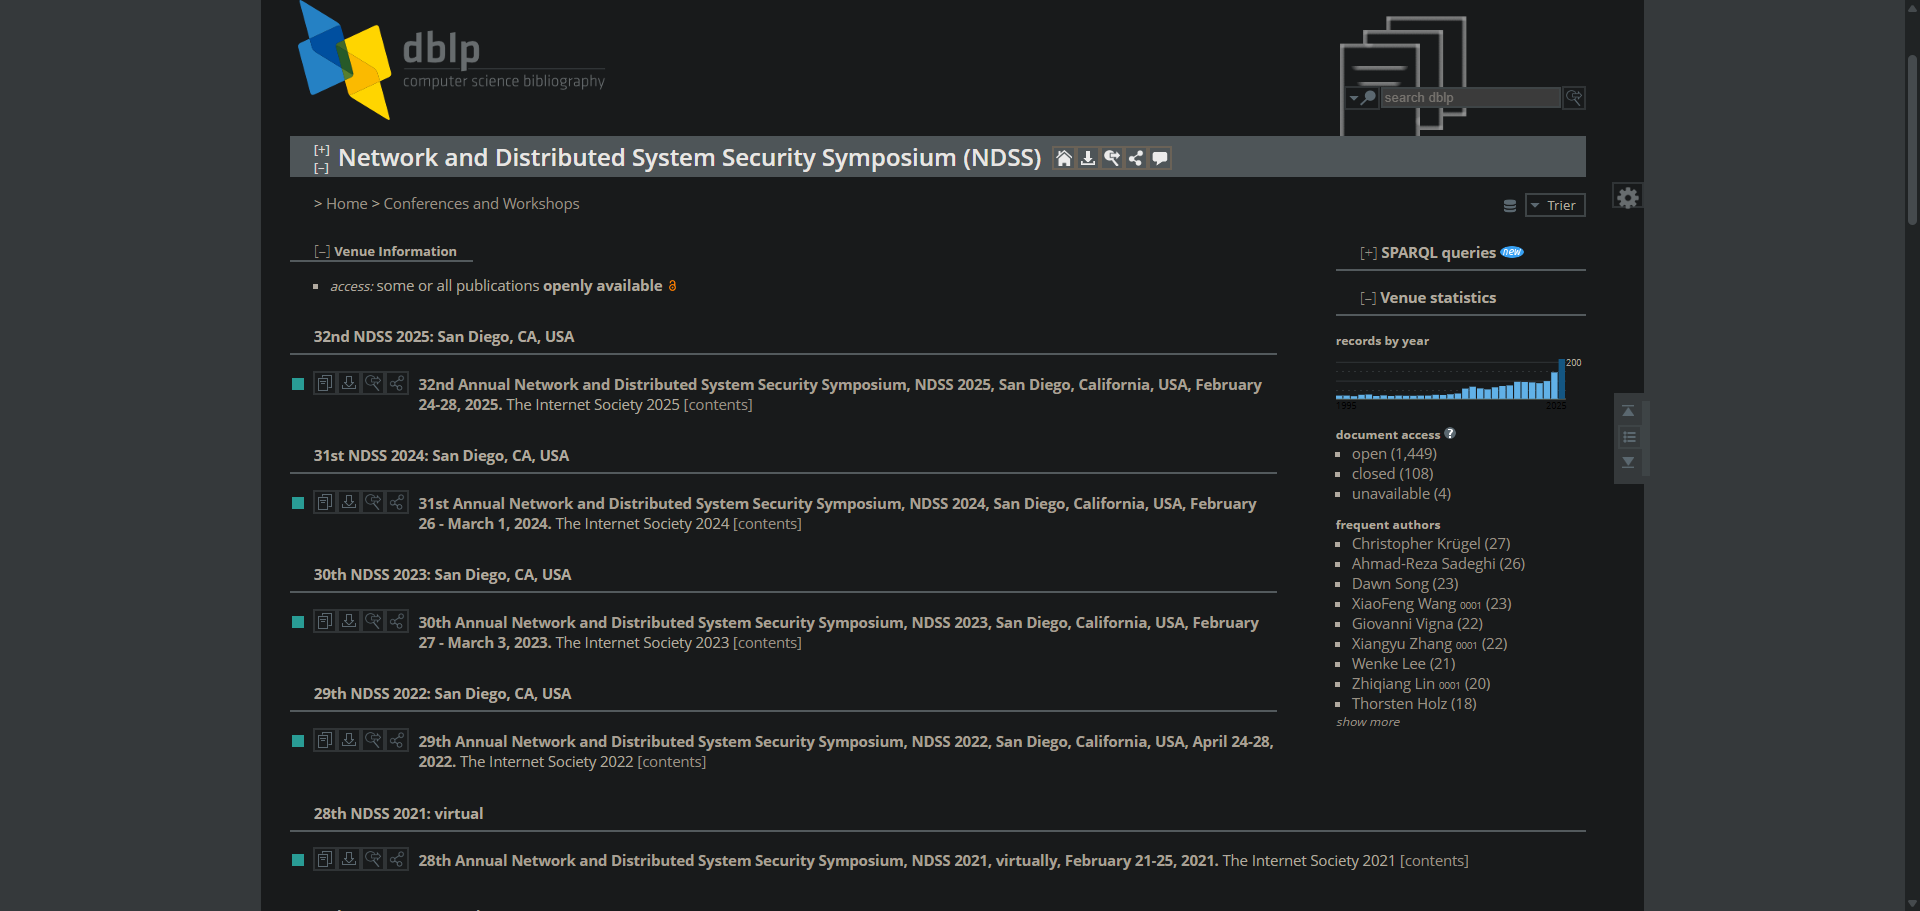The height and width of the screenshot is (911, 1920).
Task: Click export record icon for NDSS 2024
Action: coord(349,502)
